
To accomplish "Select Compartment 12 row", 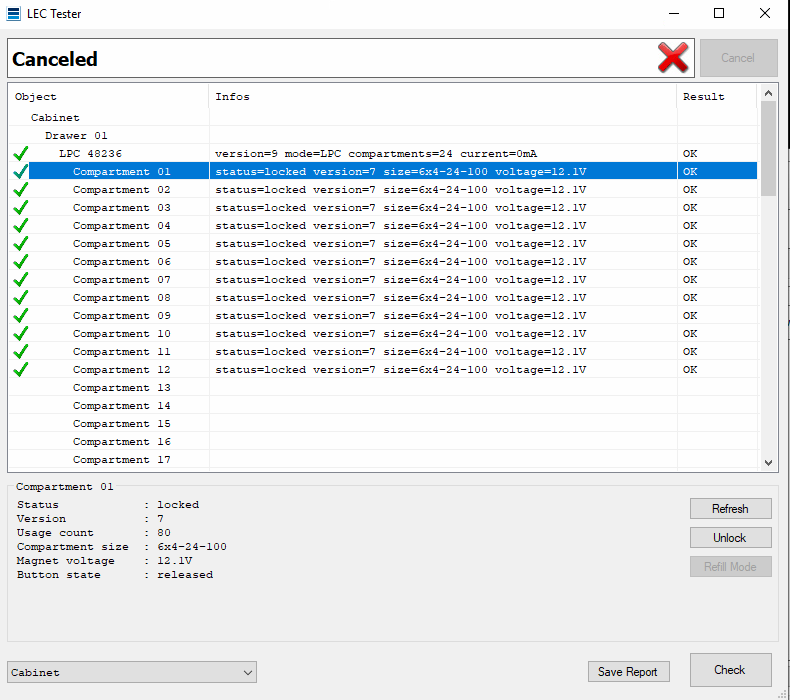I will [x=383, y=369].
